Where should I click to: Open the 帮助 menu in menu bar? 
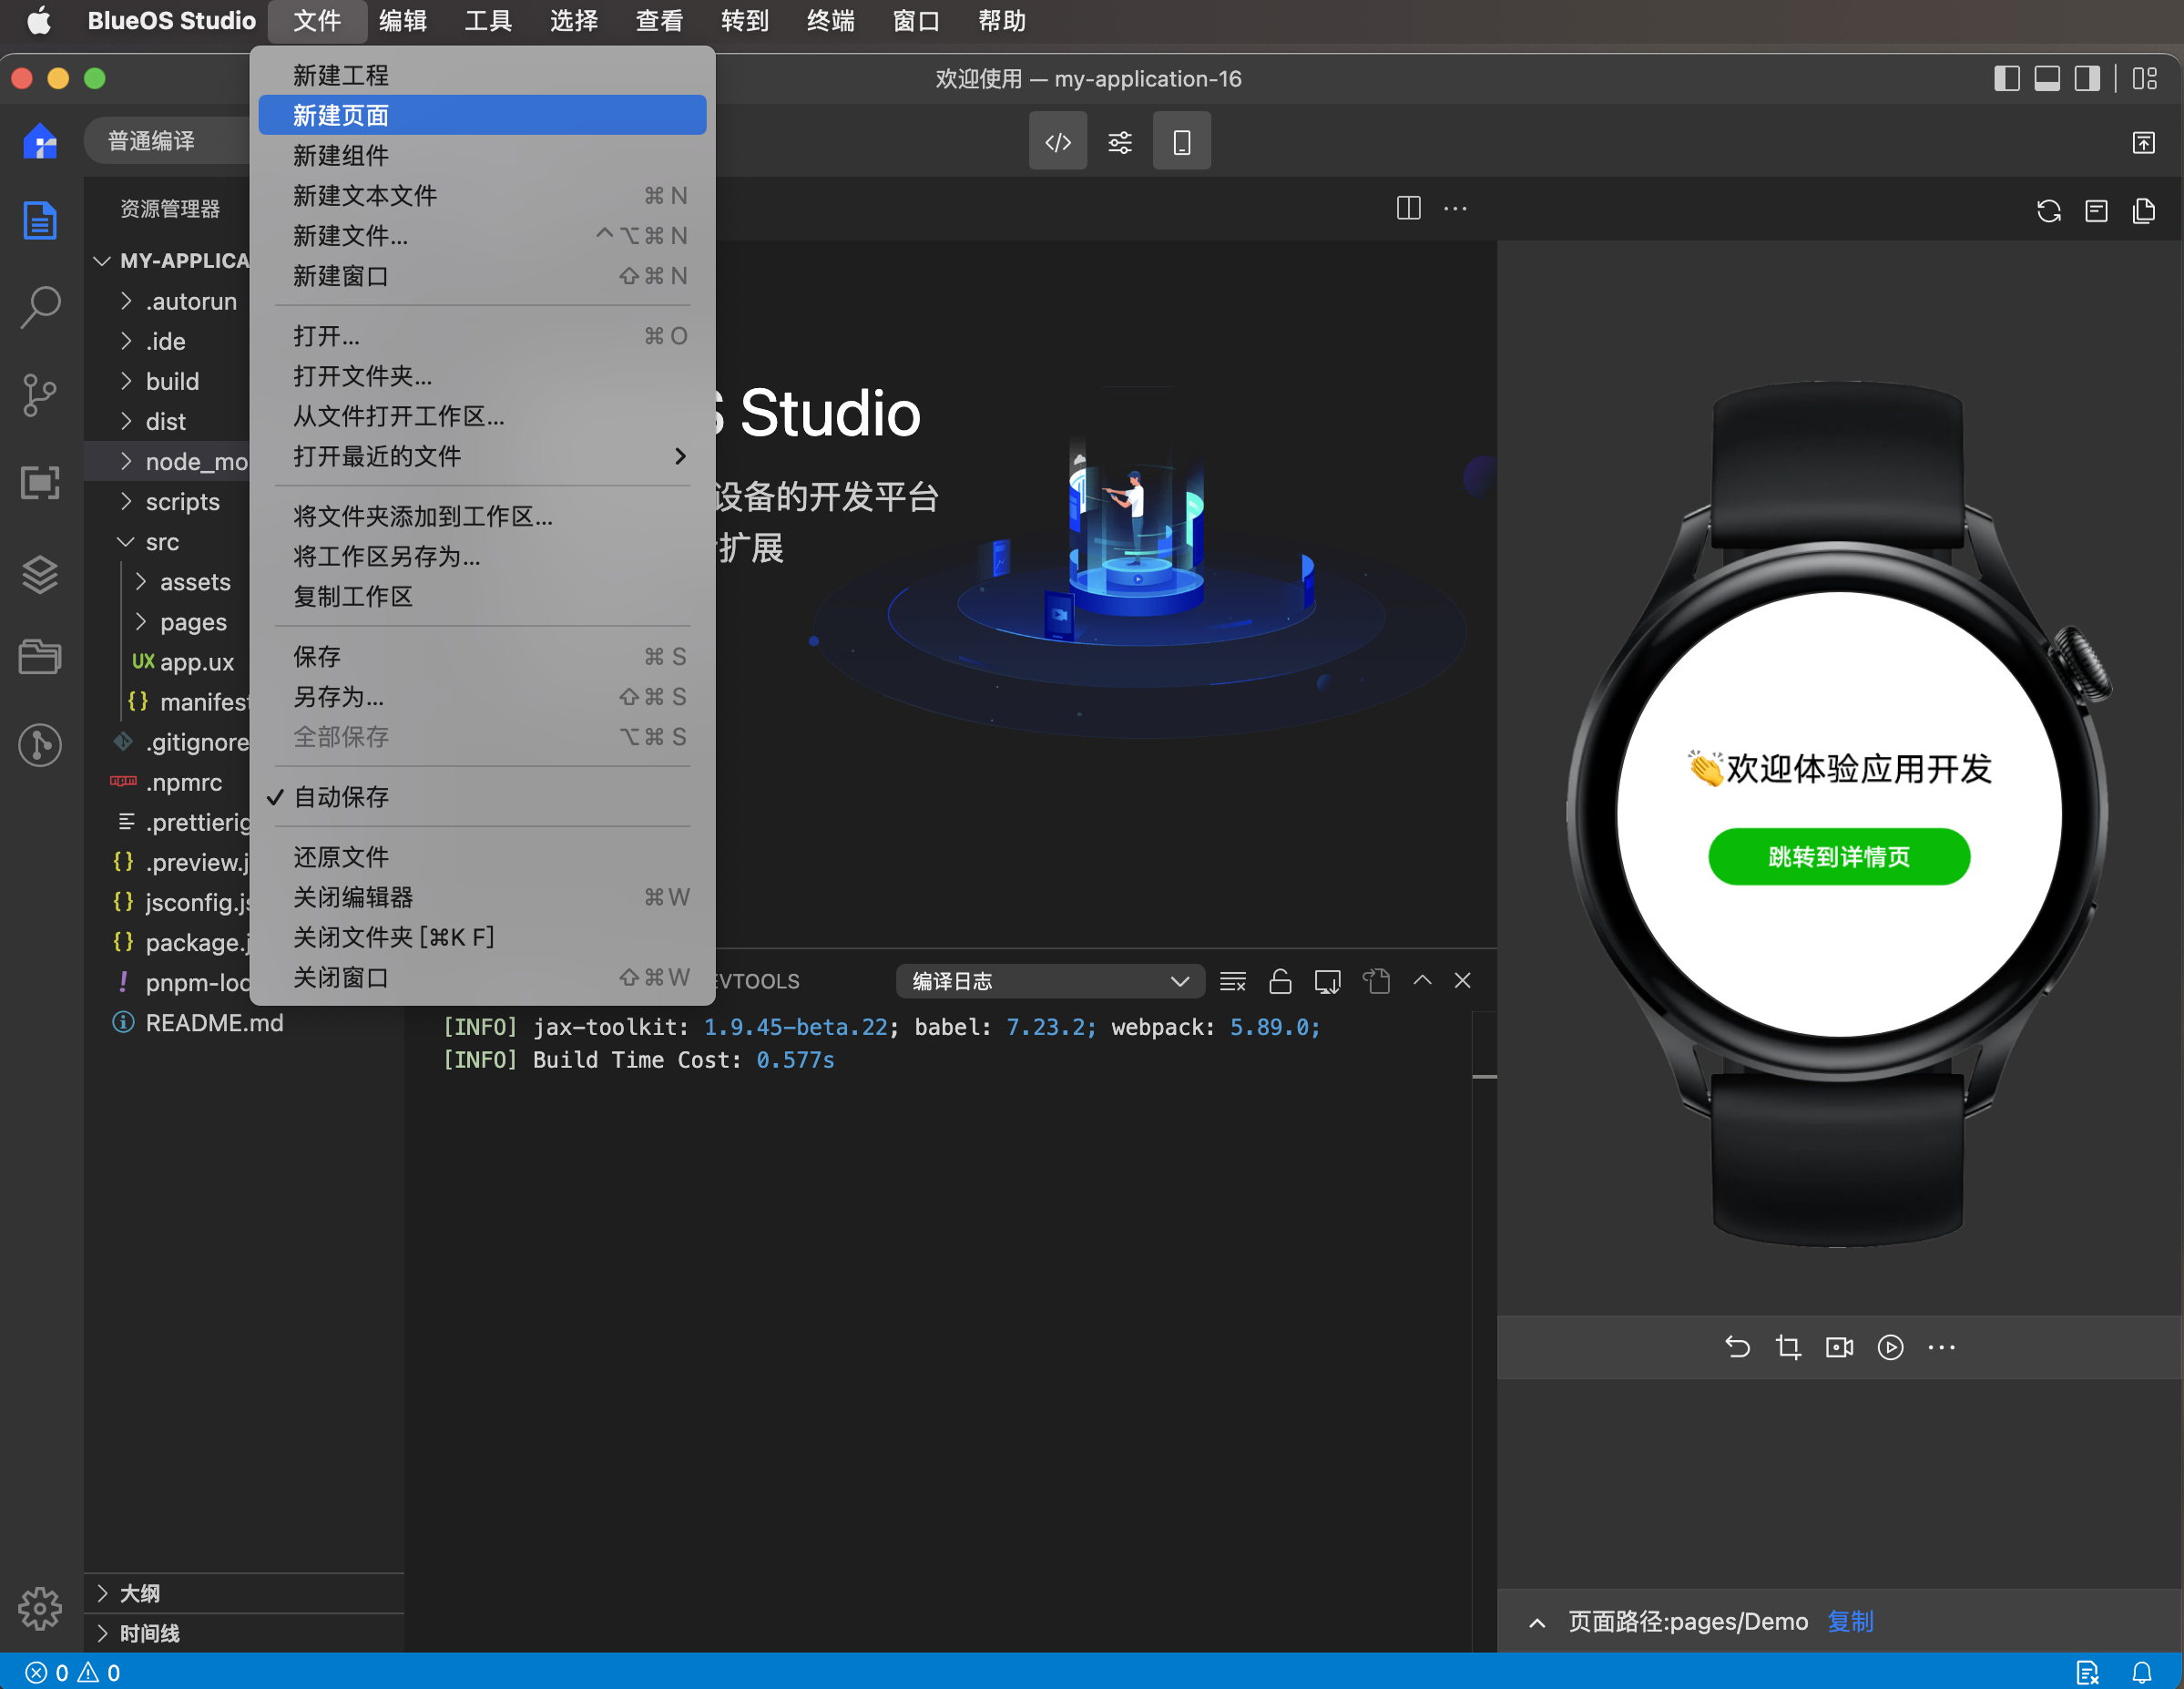point(1001,21)
